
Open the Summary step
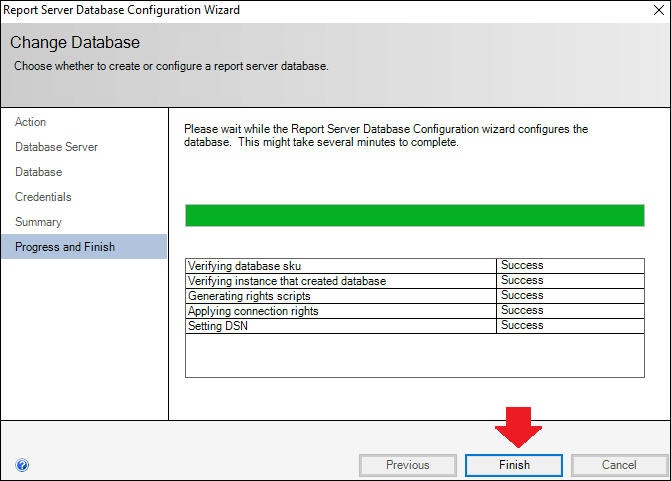39,222
